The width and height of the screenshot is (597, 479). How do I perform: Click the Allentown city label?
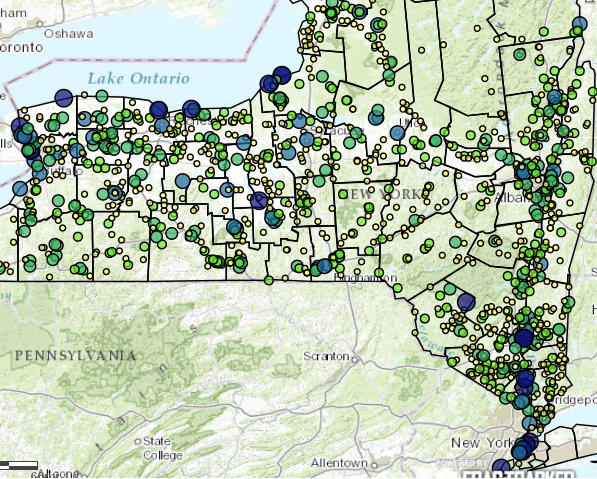(339, 463)
